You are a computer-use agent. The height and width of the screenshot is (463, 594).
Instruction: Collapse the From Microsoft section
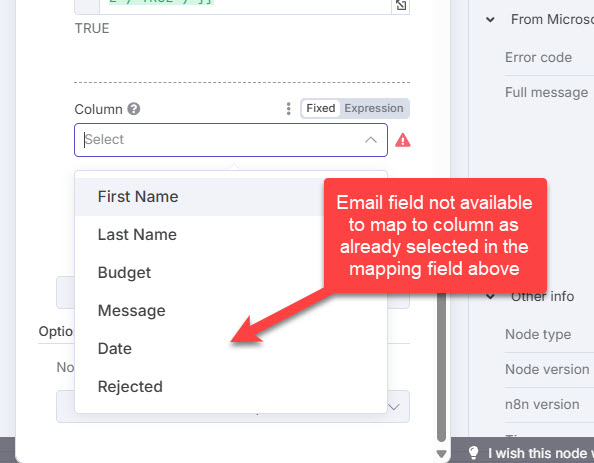pos(490,19)
